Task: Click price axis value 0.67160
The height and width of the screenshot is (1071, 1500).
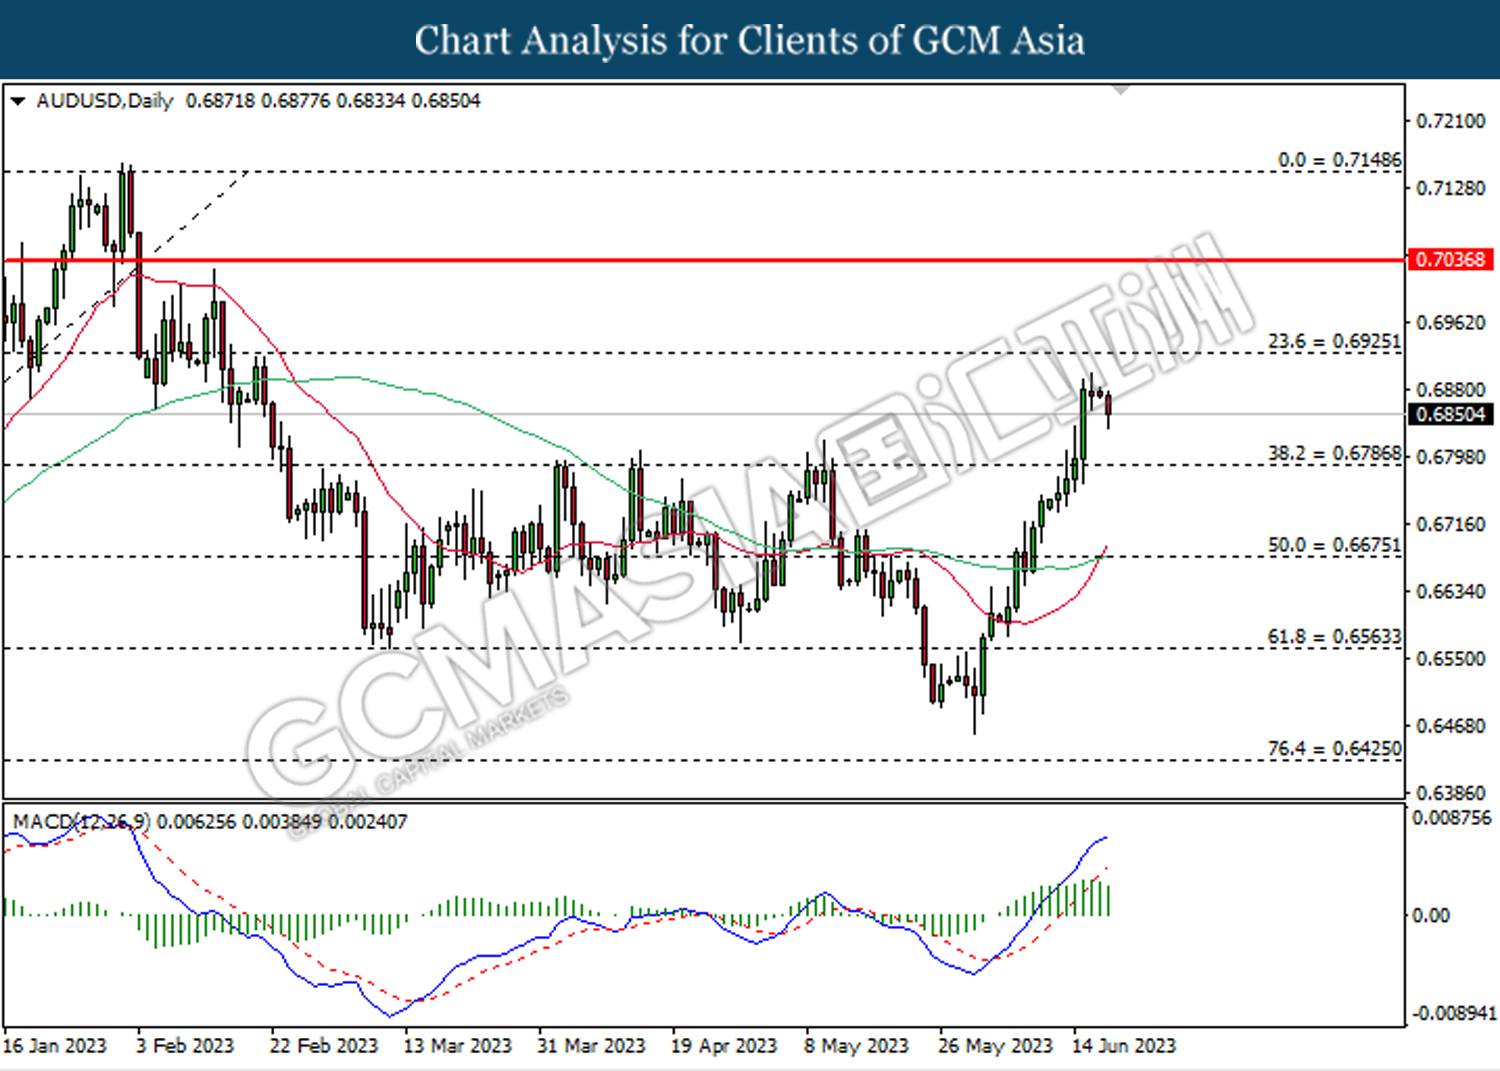Action: (x=1451, y=524)
